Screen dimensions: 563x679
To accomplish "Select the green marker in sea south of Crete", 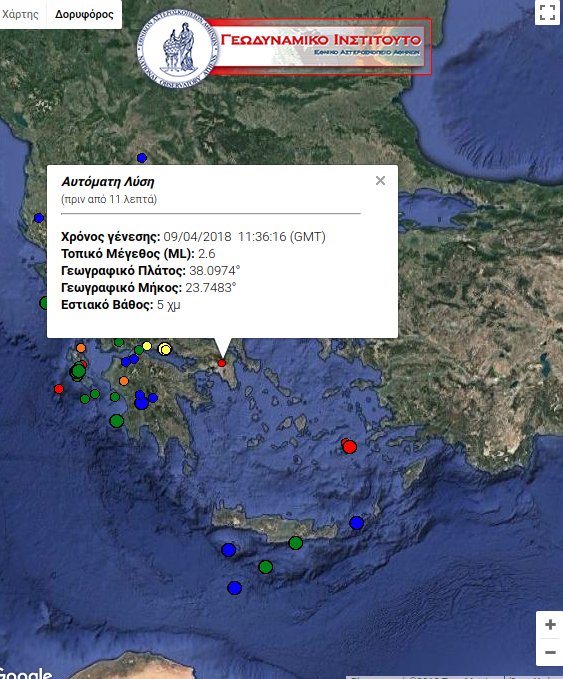I will tap(265, 566).
